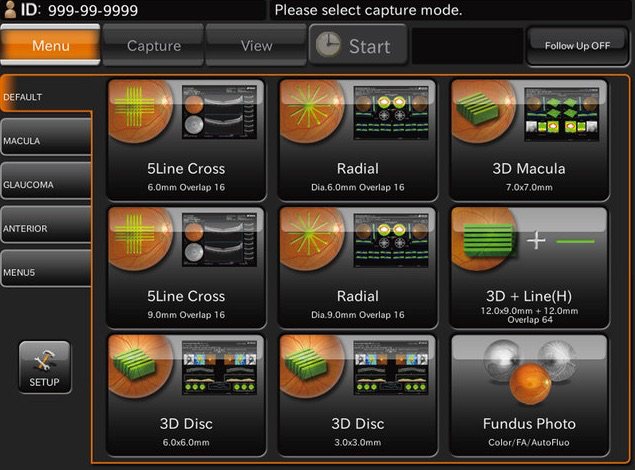This screenshot has width=635, height=470.
Task: Open Fundus Photo Color/FA/AutoFluo mode
Action: coord(529,396)
